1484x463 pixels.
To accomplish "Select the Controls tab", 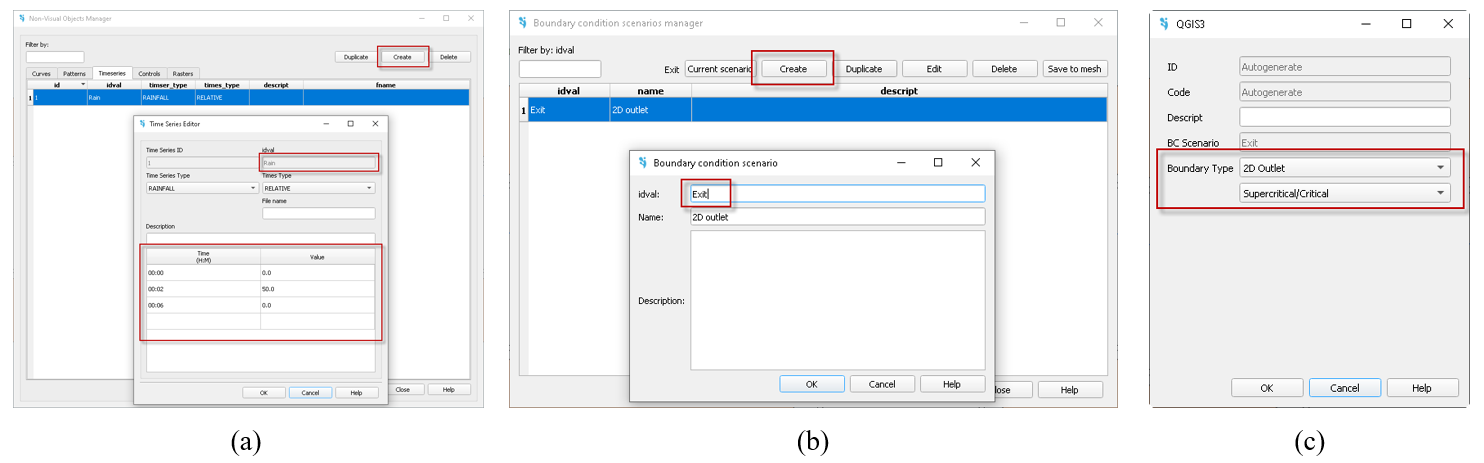I will point(149,74).
